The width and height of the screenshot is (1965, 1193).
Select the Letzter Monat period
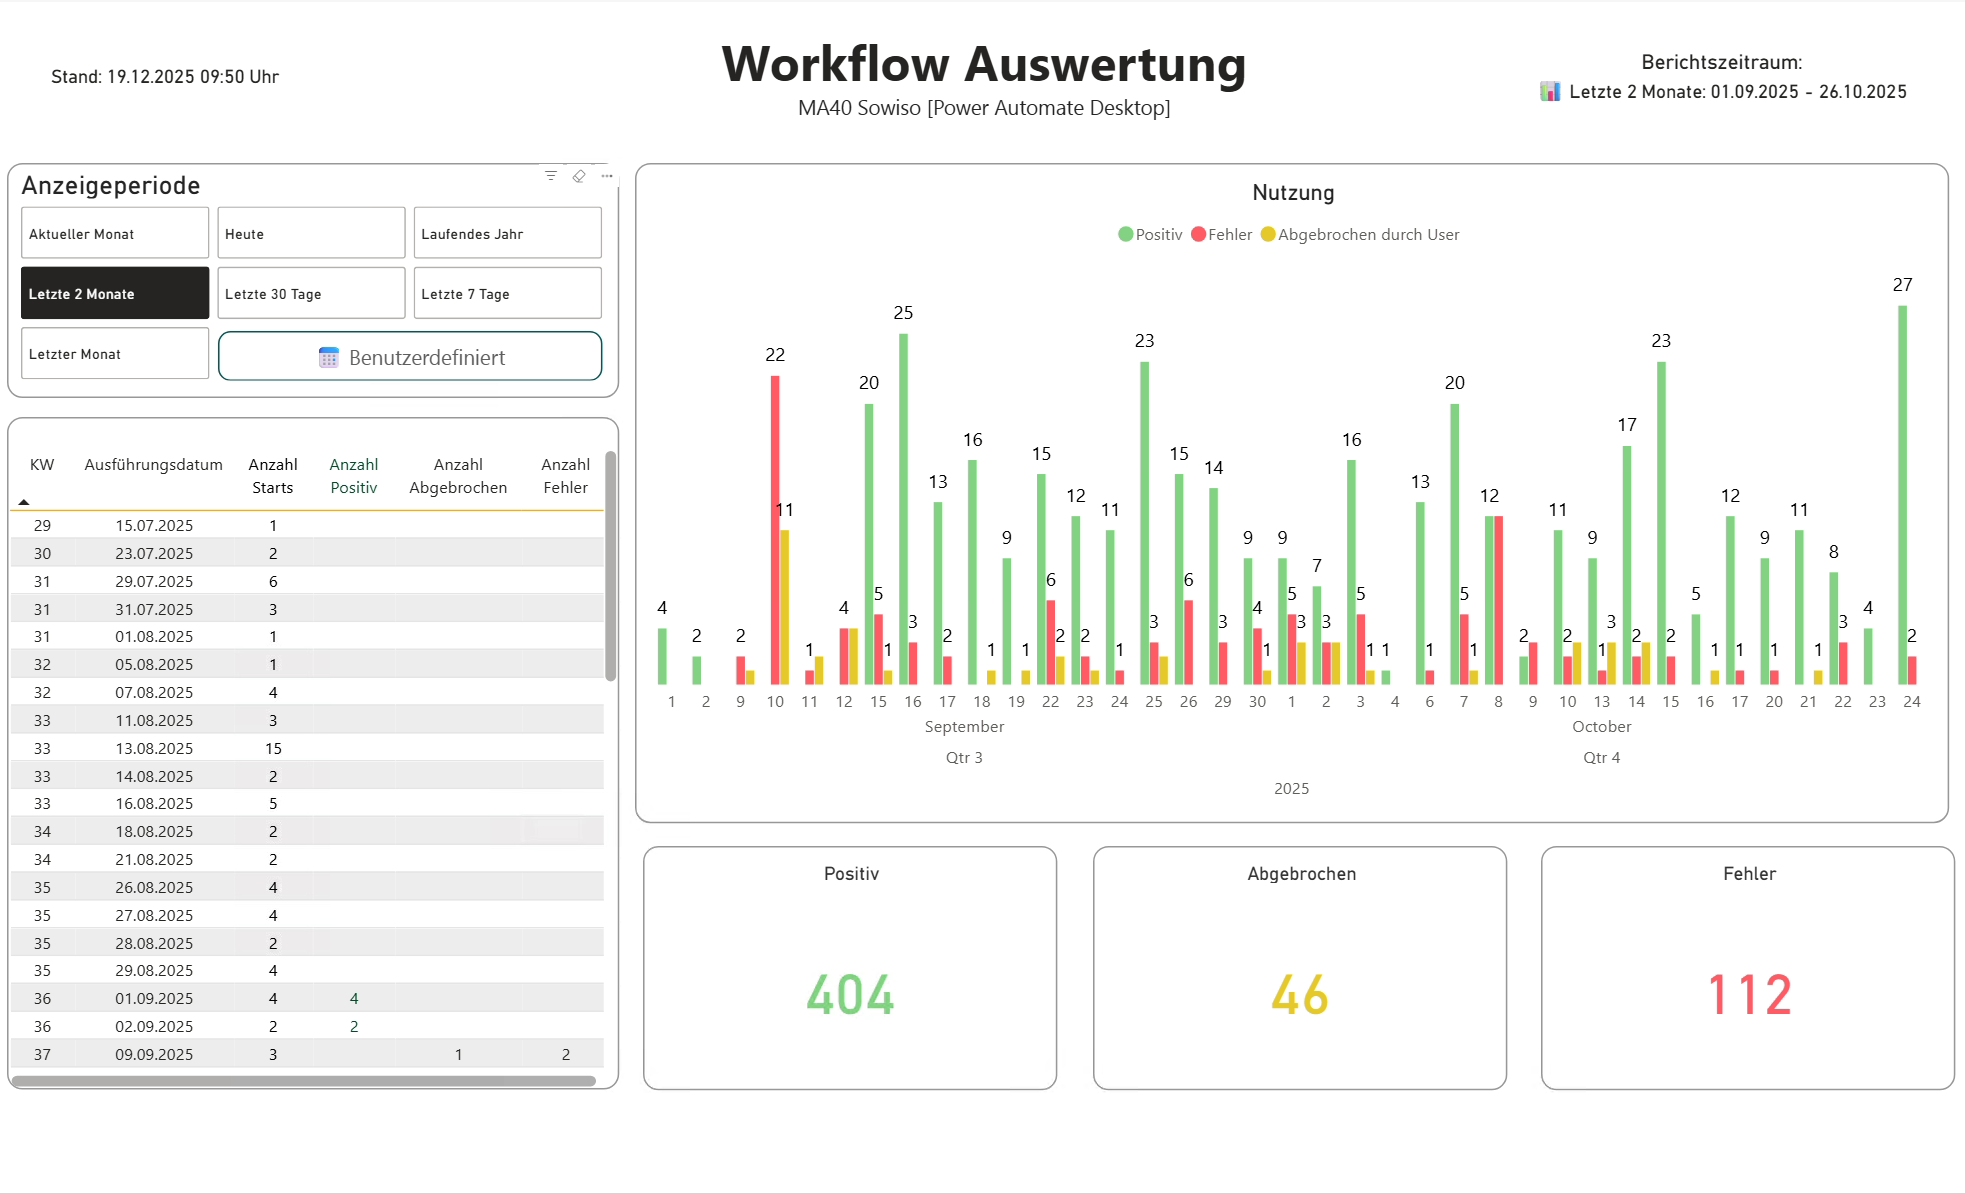pyautogui.click(x=114, y=353)
